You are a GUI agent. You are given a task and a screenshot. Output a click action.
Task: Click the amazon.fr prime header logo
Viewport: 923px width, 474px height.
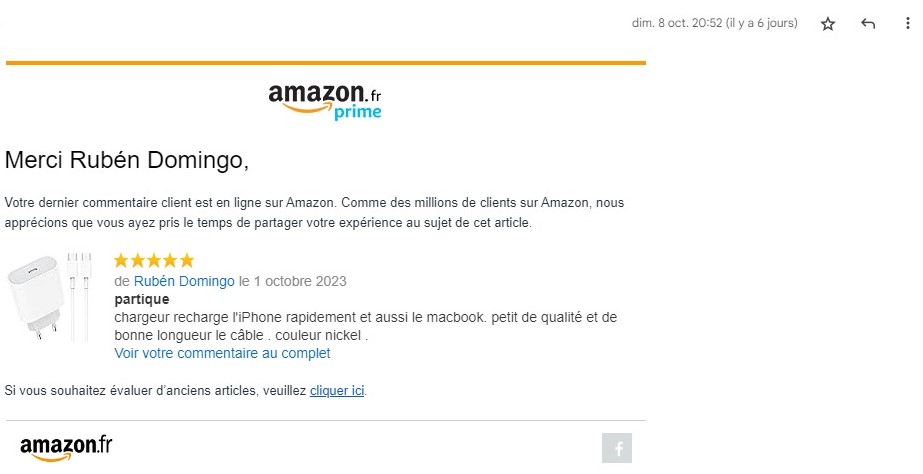325,101
